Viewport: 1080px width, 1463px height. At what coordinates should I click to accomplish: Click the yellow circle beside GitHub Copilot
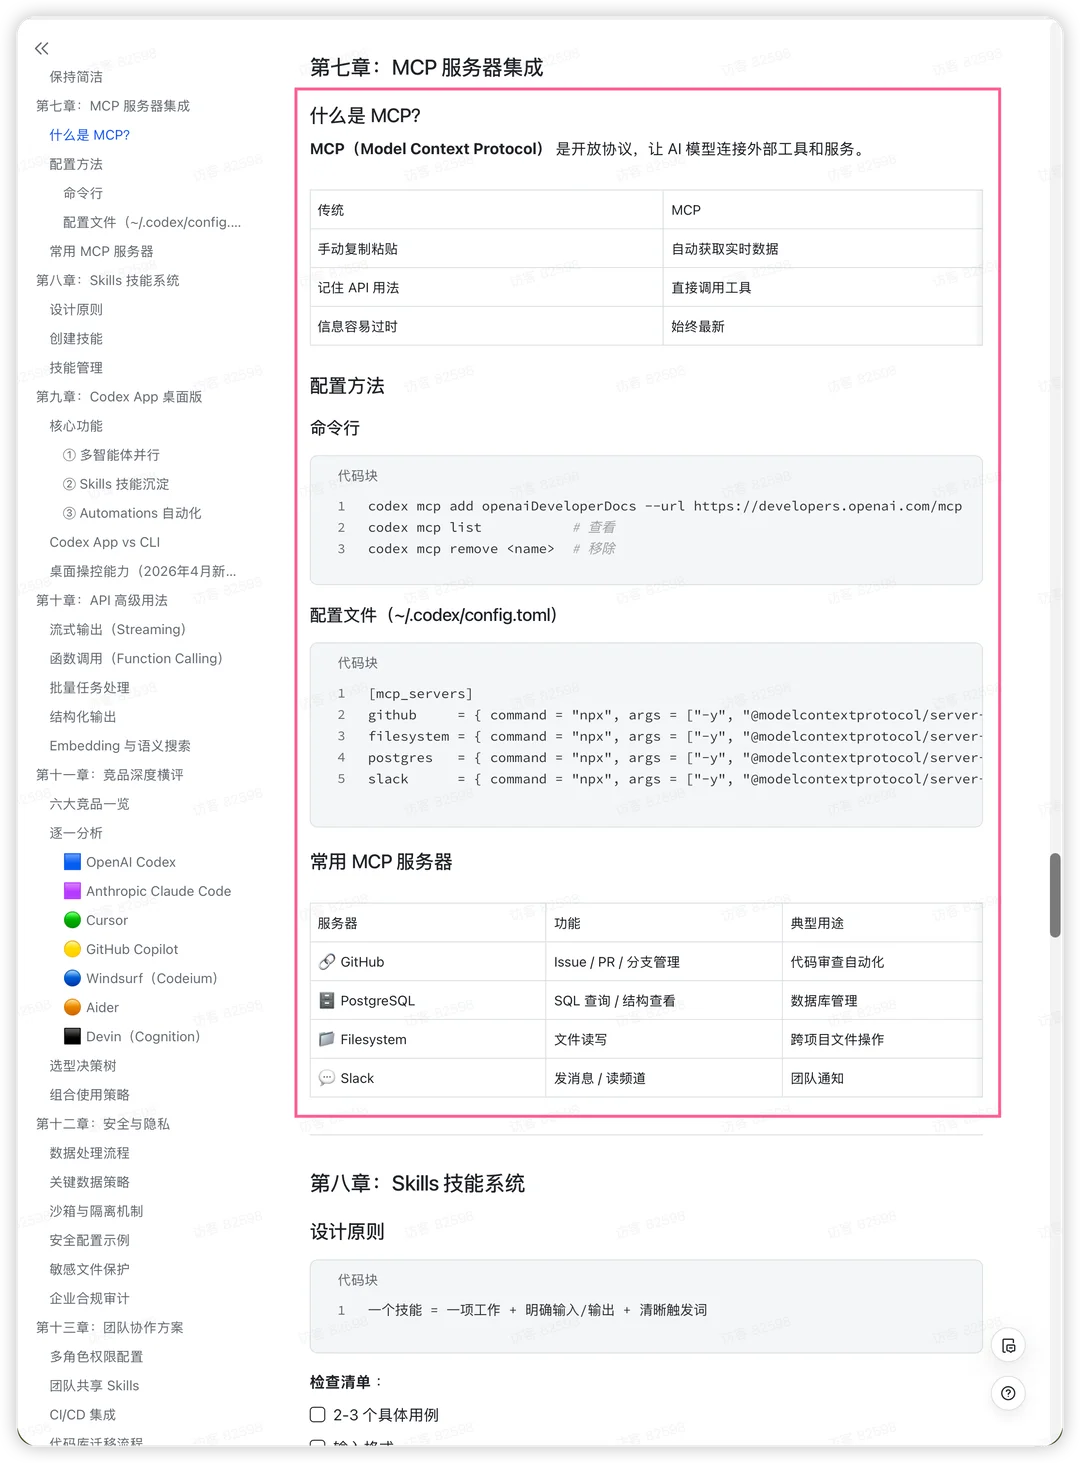[72, 949]
